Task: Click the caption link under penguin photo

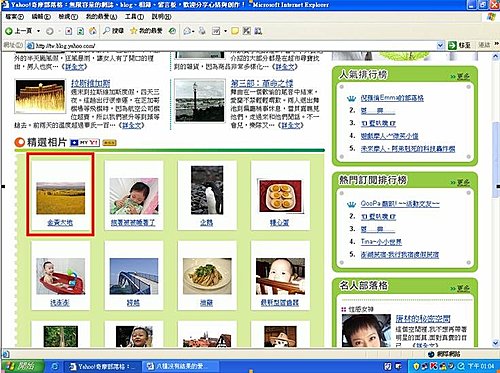Action: click(207, 222)
